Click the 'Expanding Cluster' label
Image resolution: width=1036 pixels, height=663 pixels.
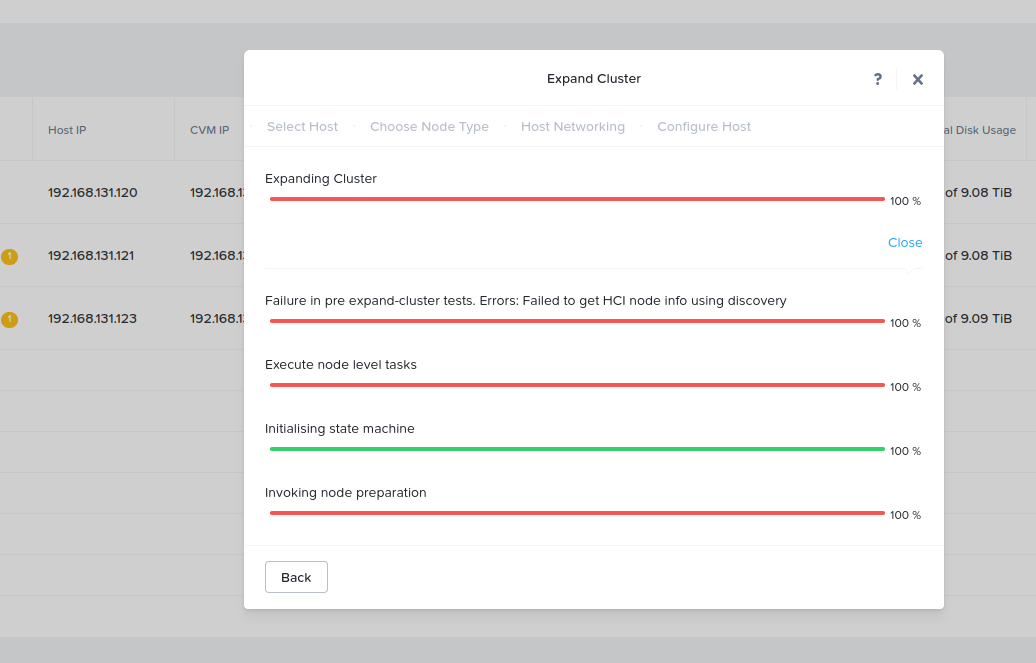tap(320, 178)
